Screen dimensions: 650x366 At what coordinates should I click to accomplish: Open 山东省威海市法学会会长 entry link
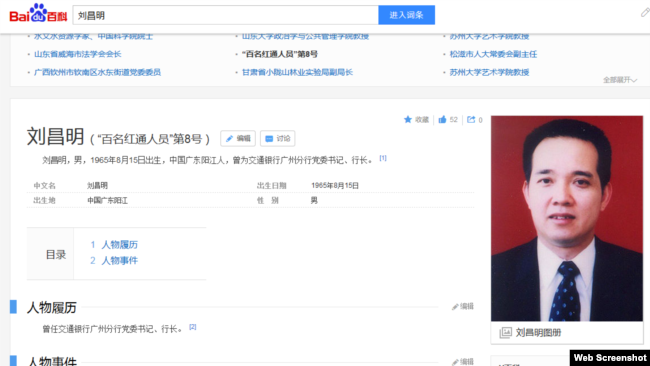(x=78, y=54)
